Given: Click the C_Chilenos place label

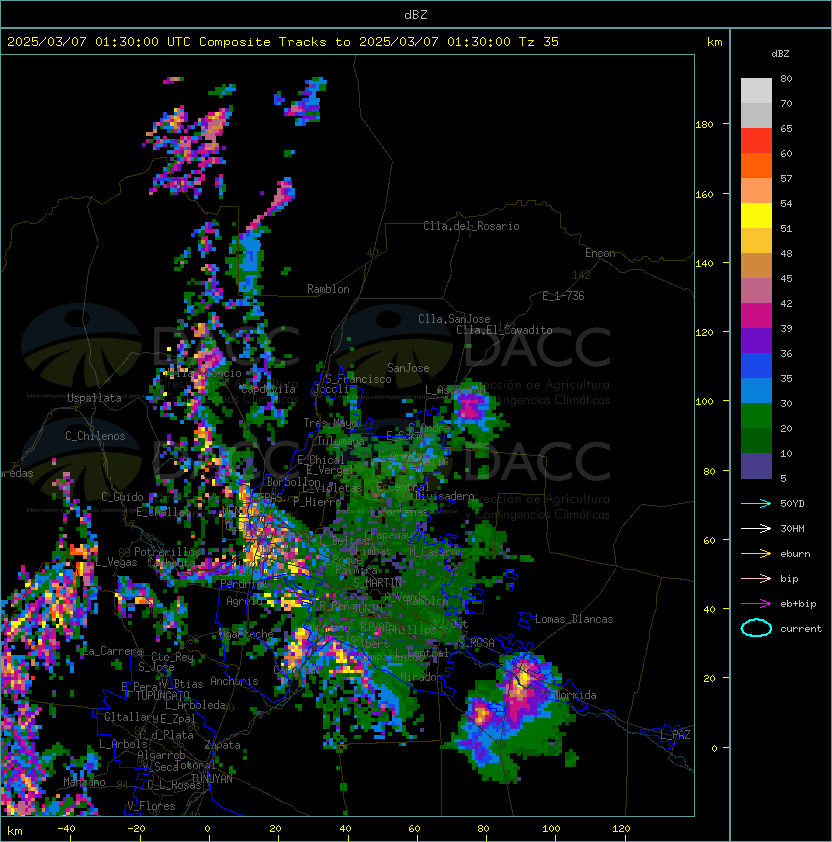Looking at the screenshot, I should coord(95,436).
